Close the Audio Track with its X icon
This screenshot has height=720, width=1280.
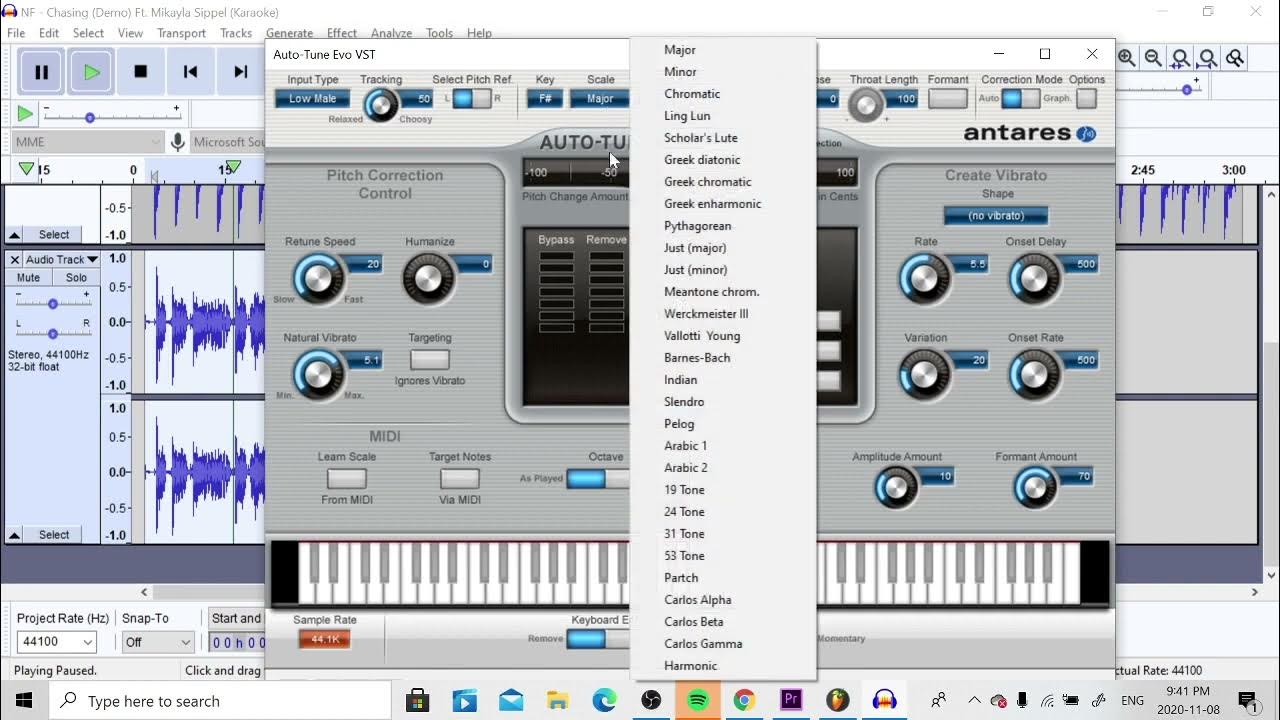point(15,259)
